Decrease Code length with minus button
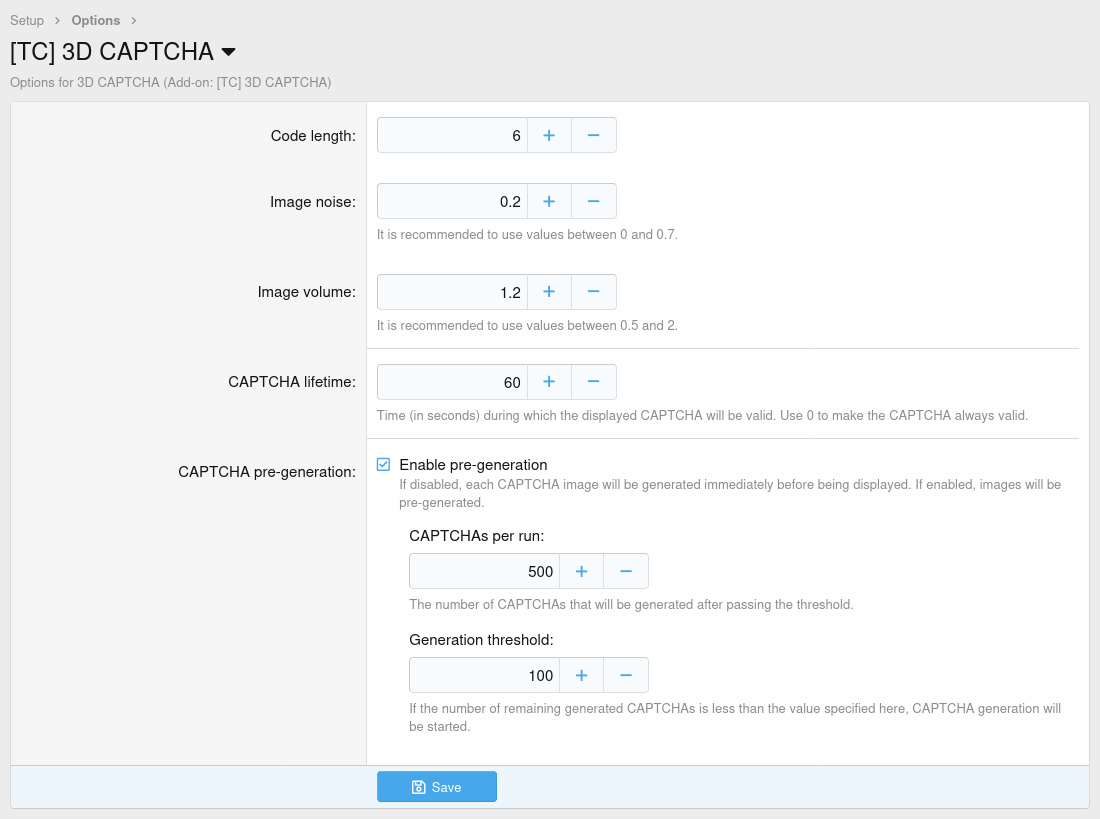Viewport: 1100px width, 819px height. [x=593, y=135]
